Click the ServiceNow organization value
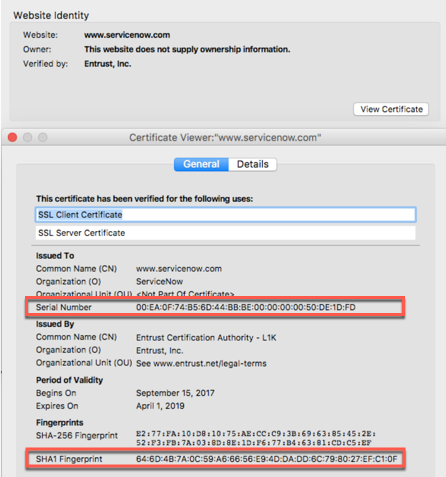The width and height of the screenshot is (446, 477). click(x=159, y=282)
